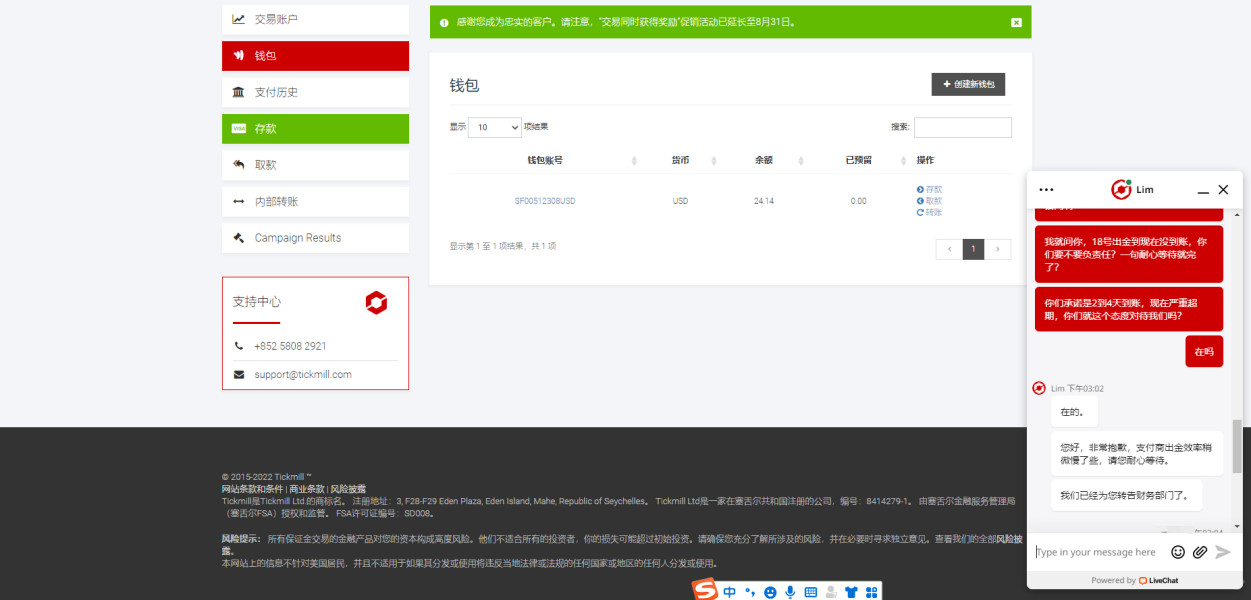
Task: Click the chart icon beside 交易账户
Action: tap(239, 19)
